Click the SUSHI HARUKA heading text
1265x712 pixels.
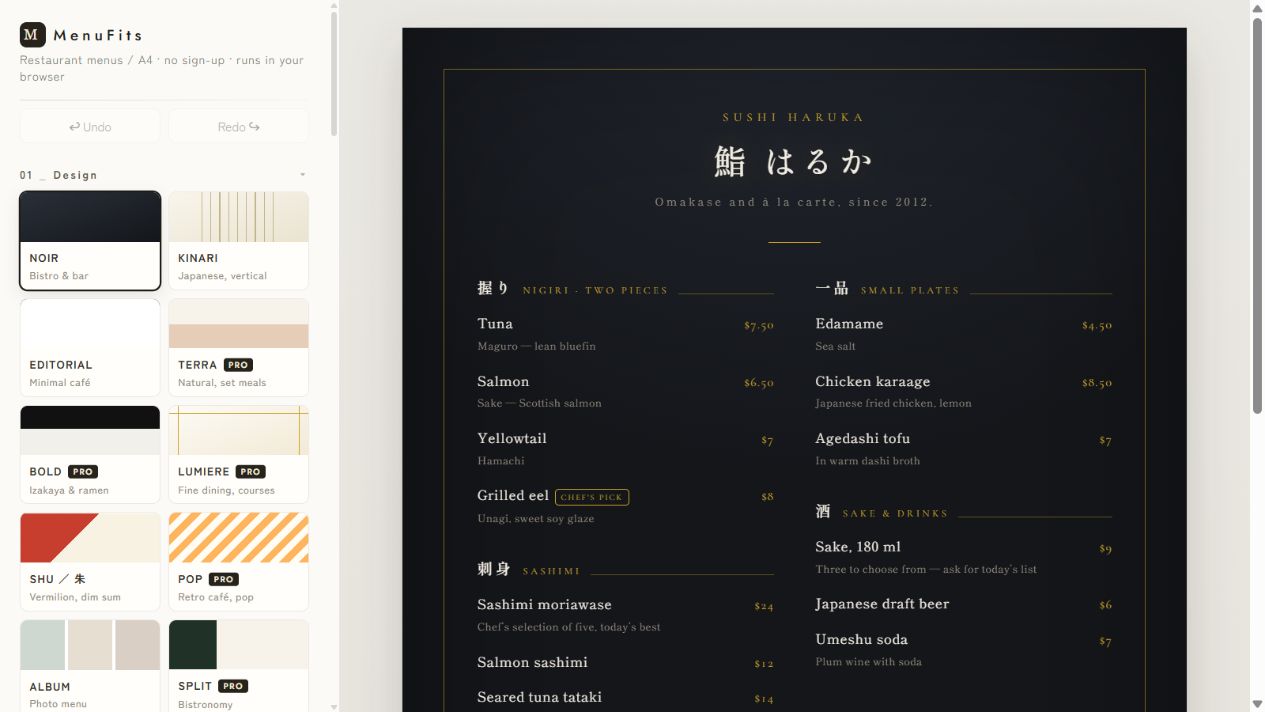pyautogui.click(x=793, y=118)
